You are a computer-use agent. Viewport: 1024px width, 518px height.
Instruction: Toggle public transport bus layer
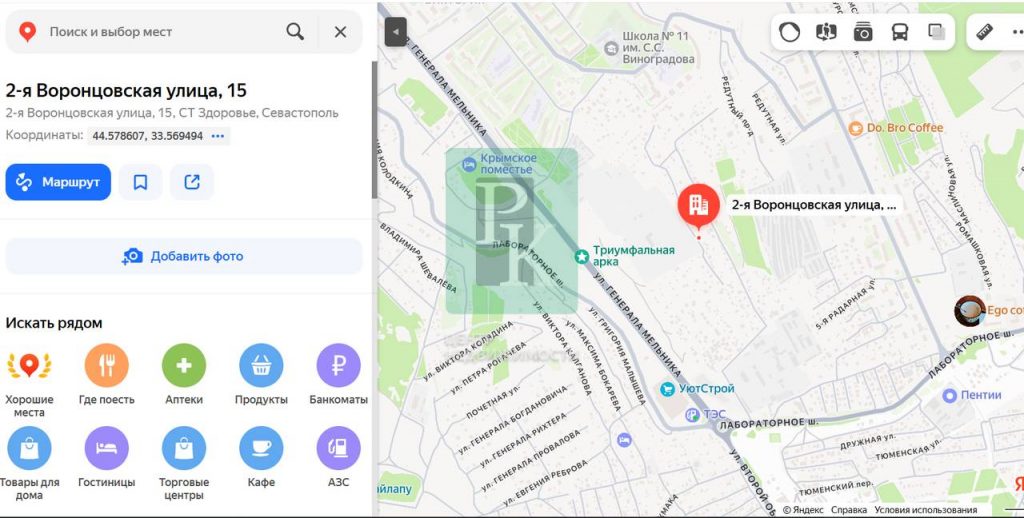point(899,31)
